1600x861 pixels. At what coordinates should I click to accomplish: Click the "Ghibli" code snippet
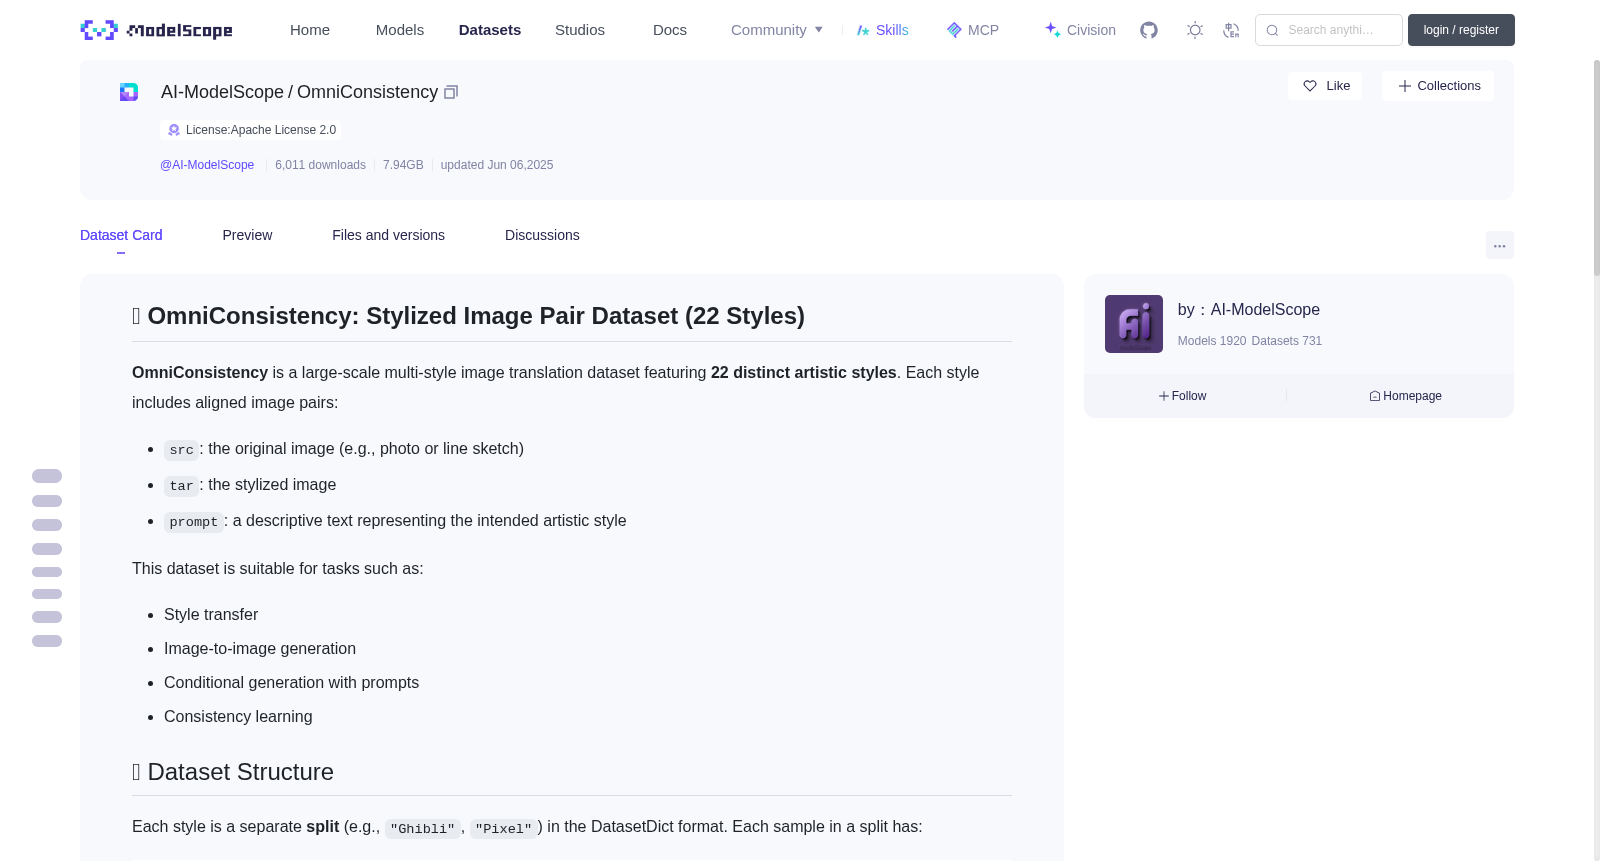coord(422,828)
